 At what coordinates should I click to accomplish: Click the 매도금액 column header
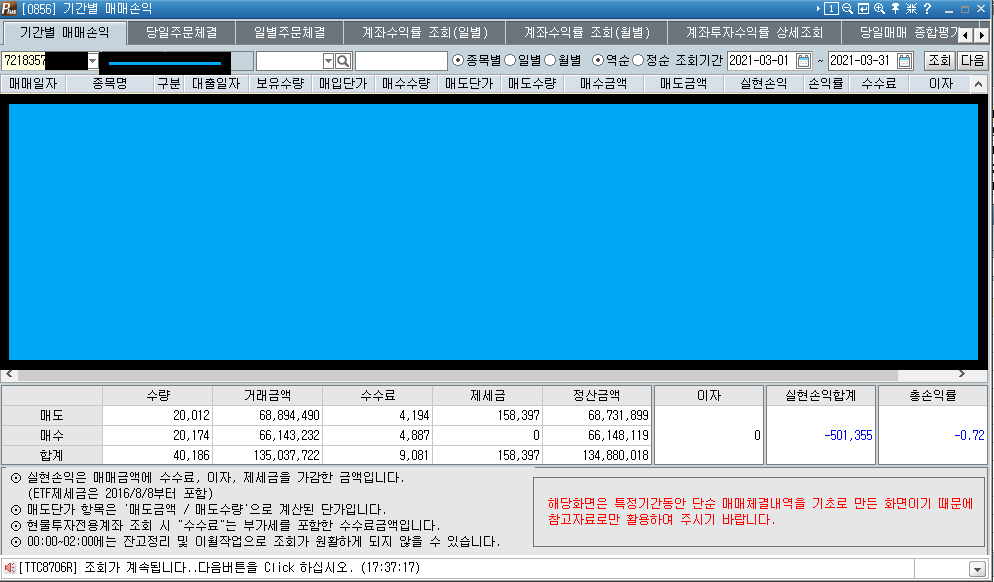click(x=683, y=84)
